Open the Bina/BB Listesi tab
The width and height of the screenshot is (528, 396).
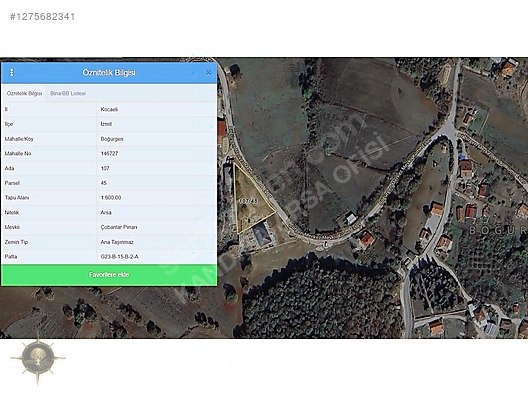(x=68, y=93)
